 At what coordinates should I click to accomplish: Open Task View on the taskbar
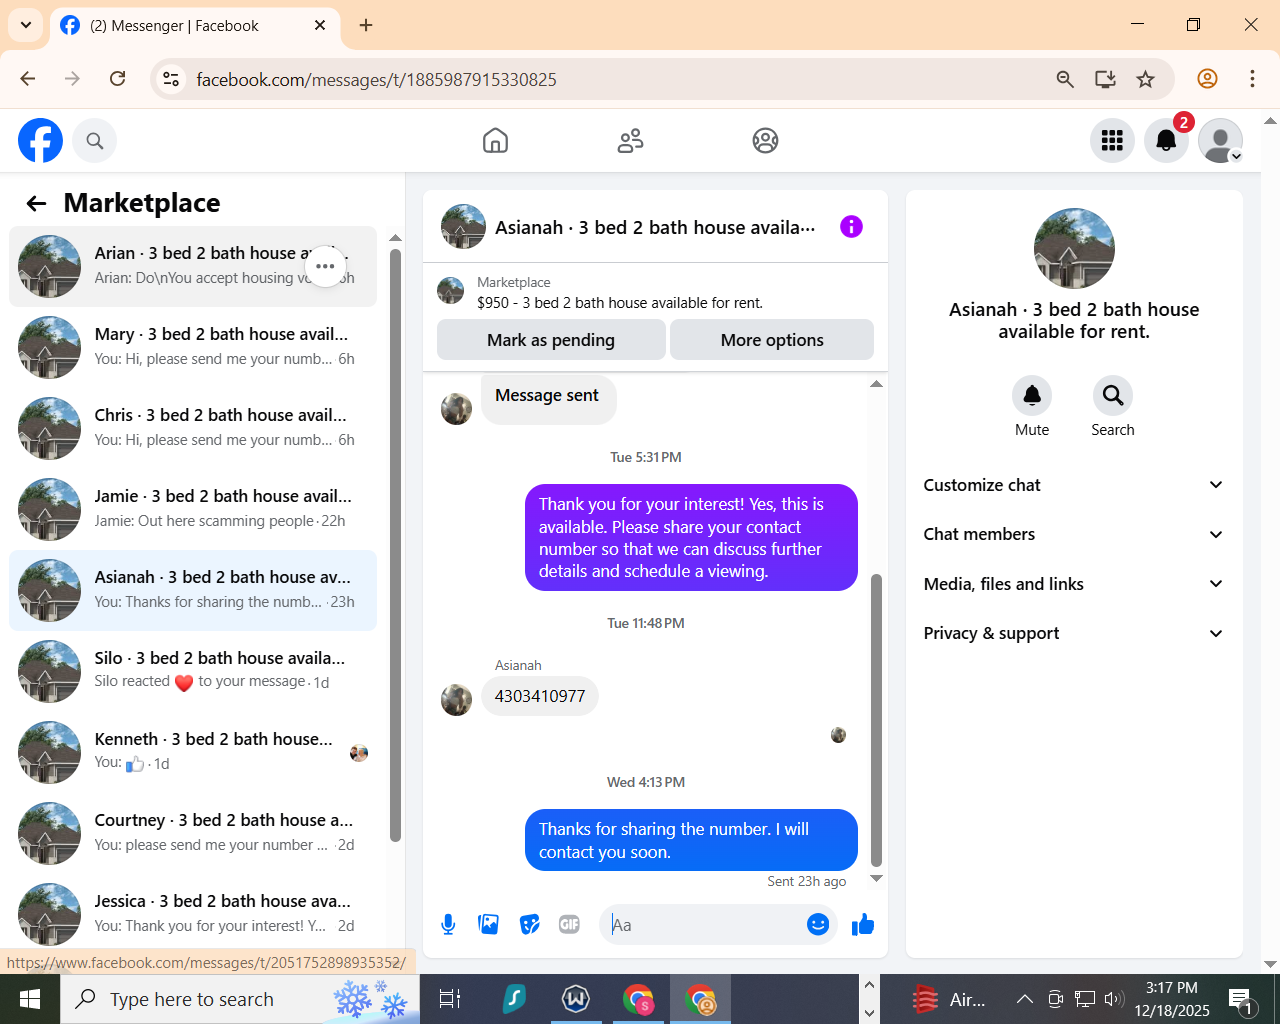coord(450,999)
